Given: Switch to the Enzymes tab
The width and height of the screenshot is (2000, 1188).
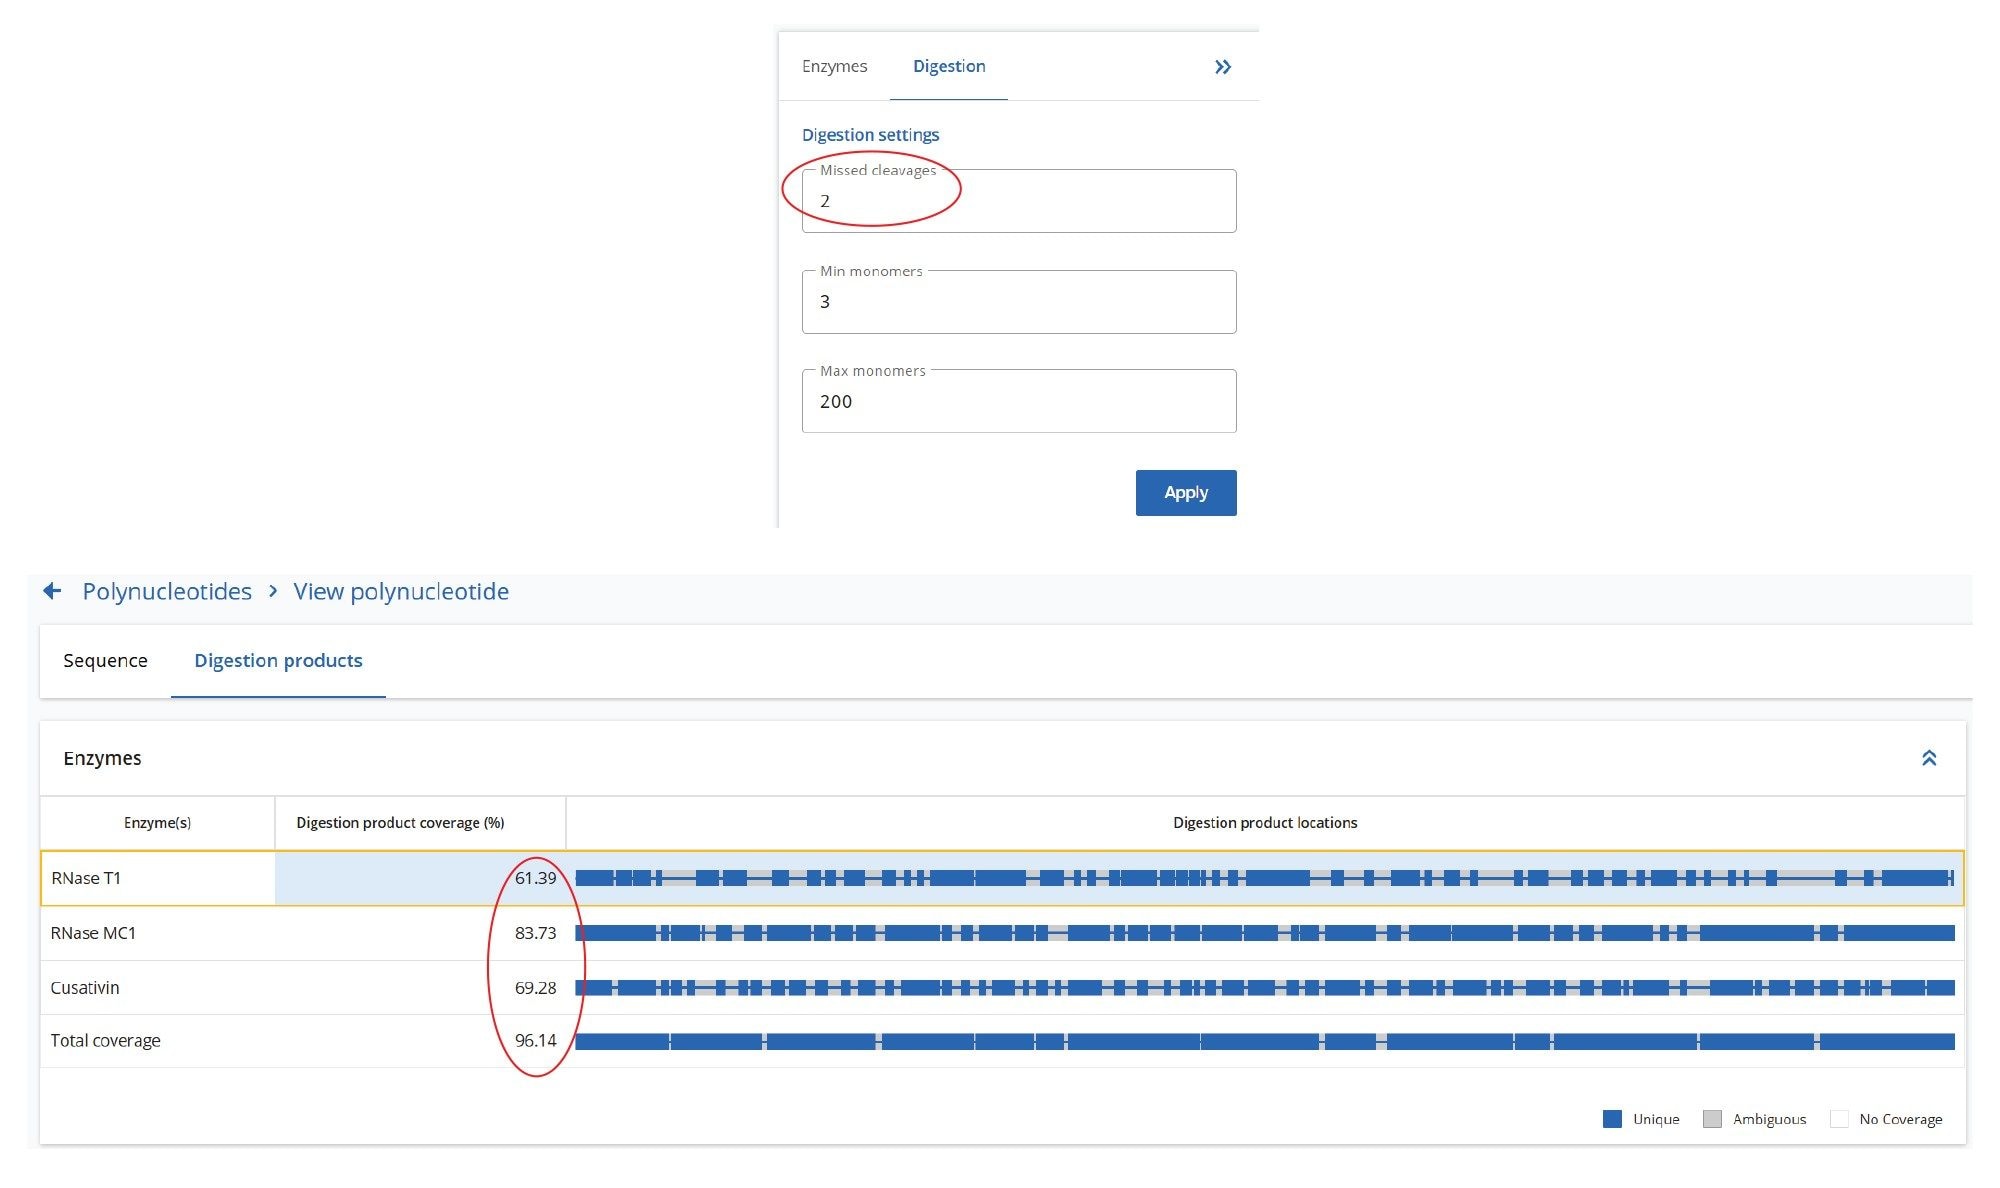Looking at the screenshot, I should point(834,66).
